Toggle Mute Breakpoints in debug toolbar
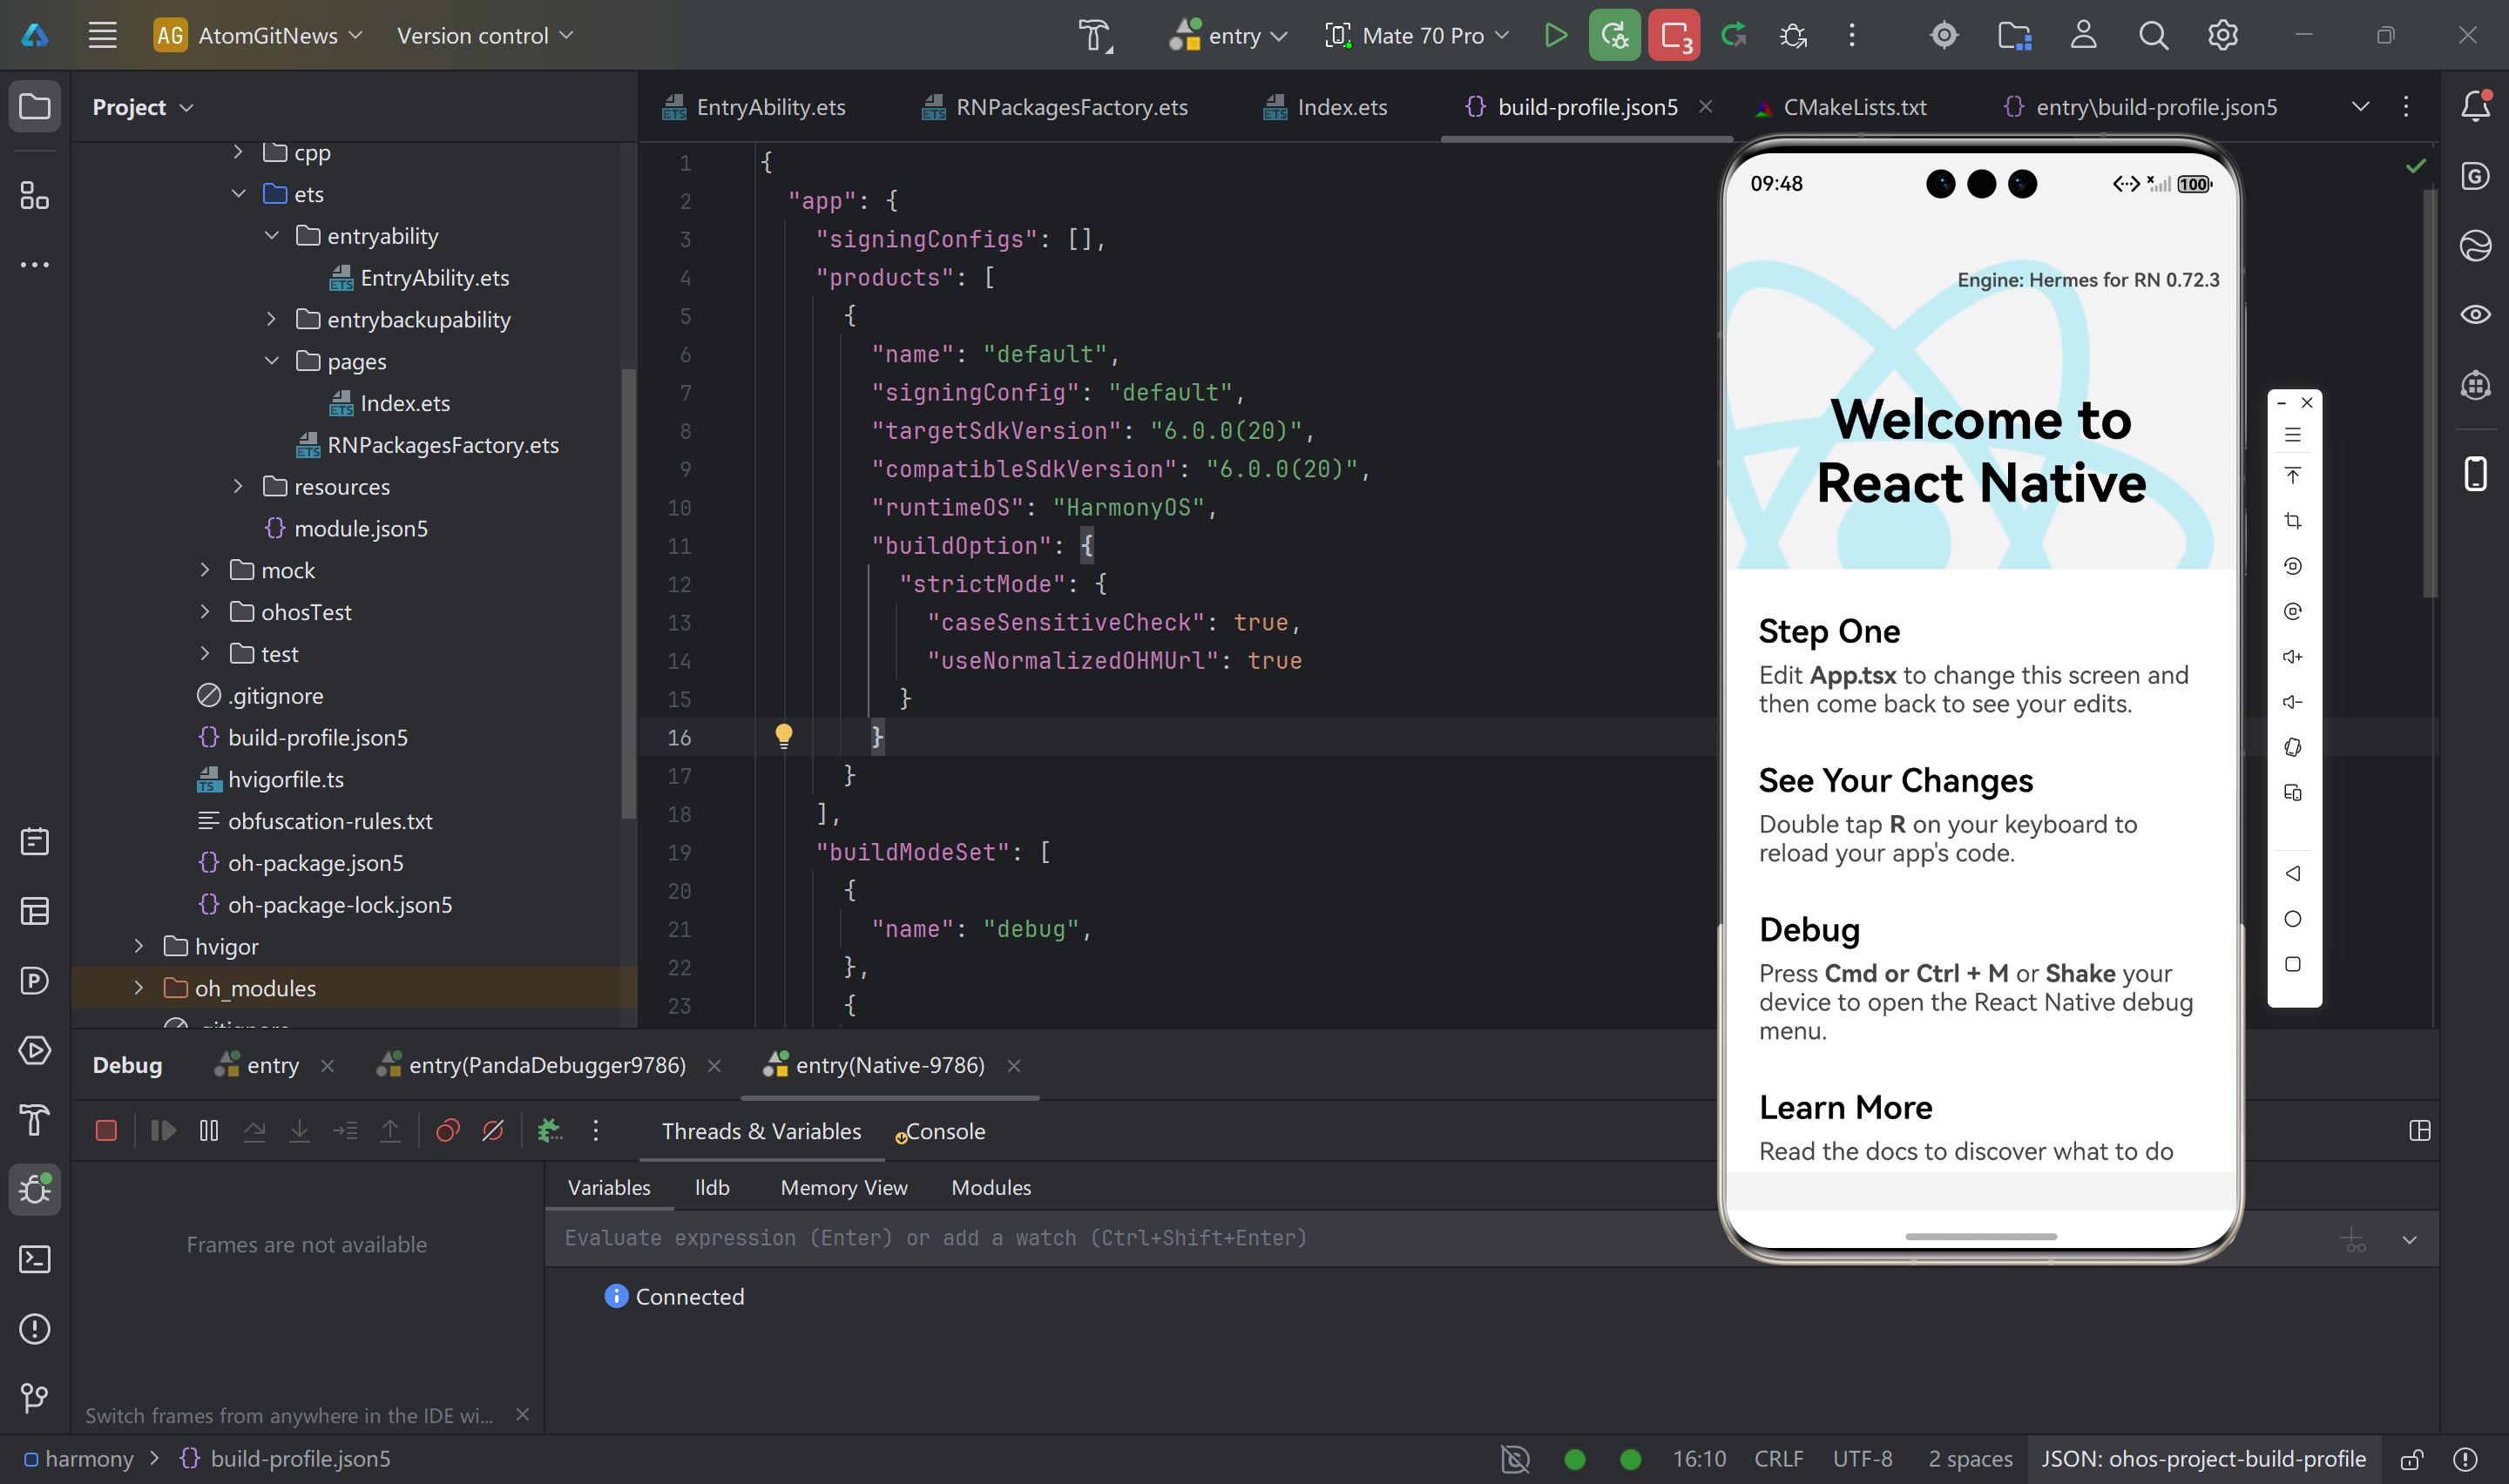 coord(493,1131)
